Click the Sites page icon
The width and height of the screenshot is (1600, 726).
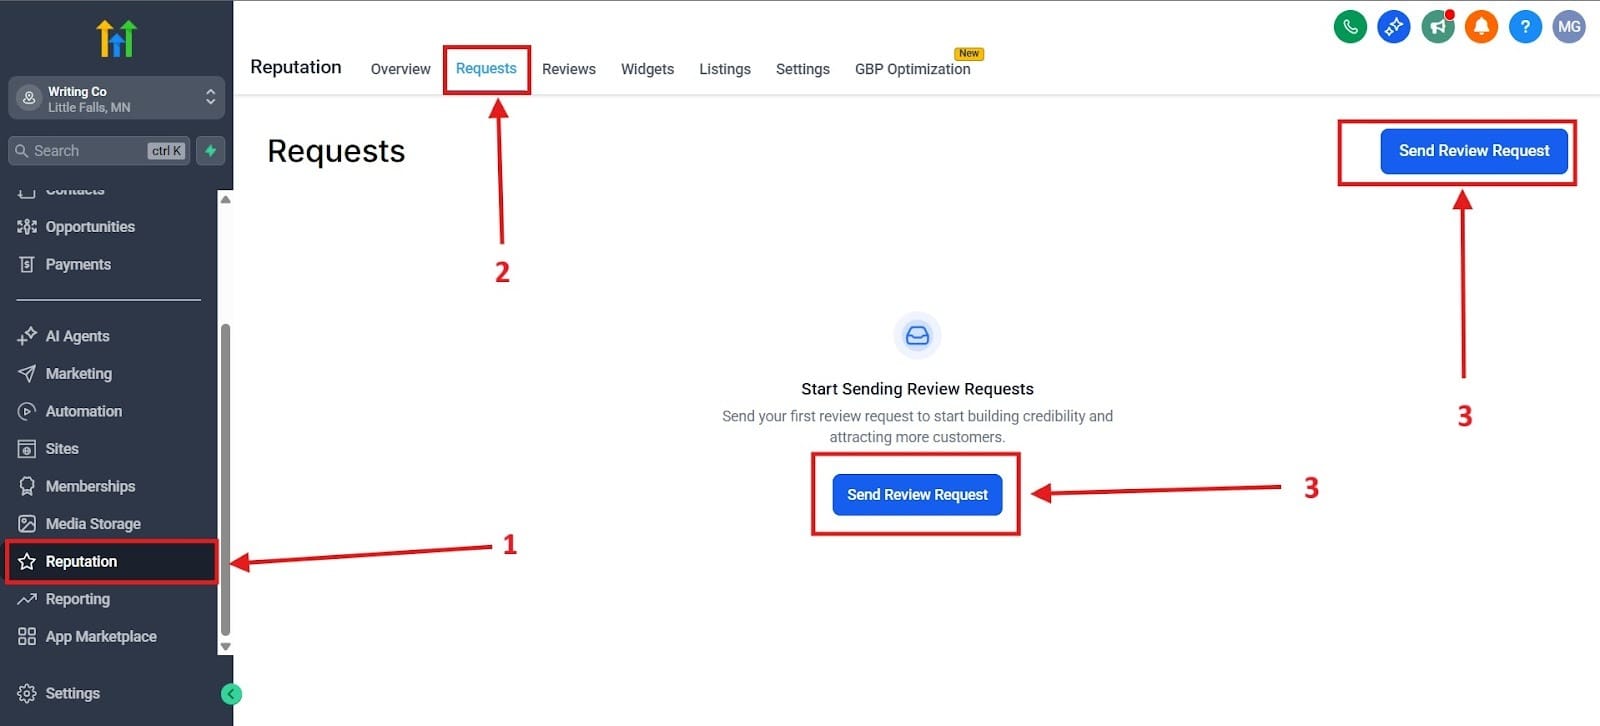(27, 449)
